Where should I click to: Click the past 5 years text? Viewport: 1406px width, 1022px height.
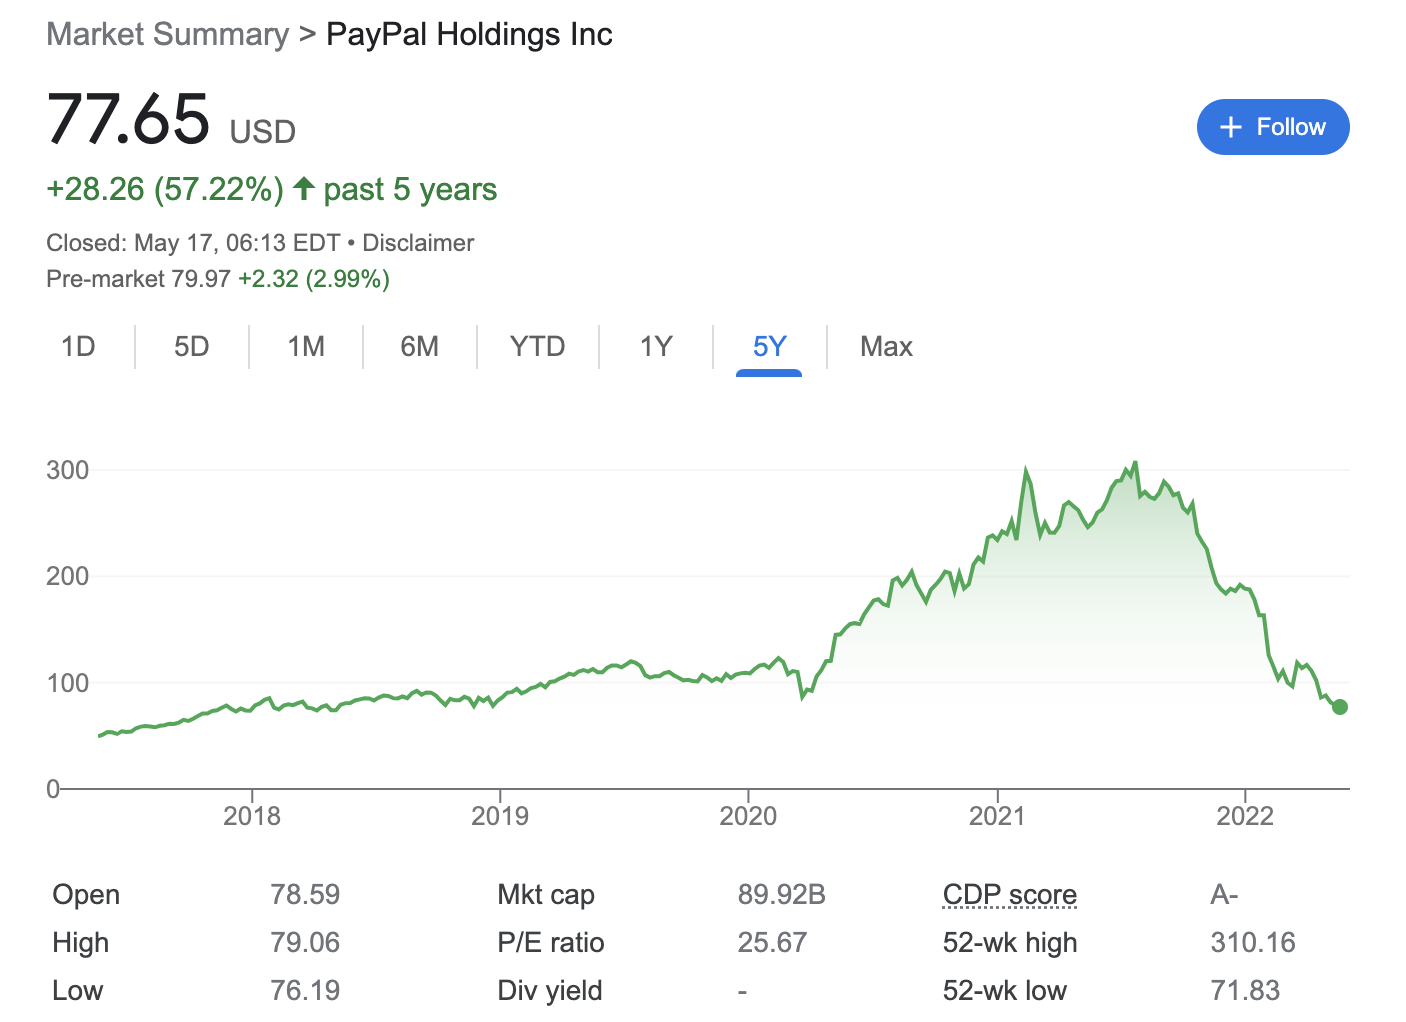[410, 189]
